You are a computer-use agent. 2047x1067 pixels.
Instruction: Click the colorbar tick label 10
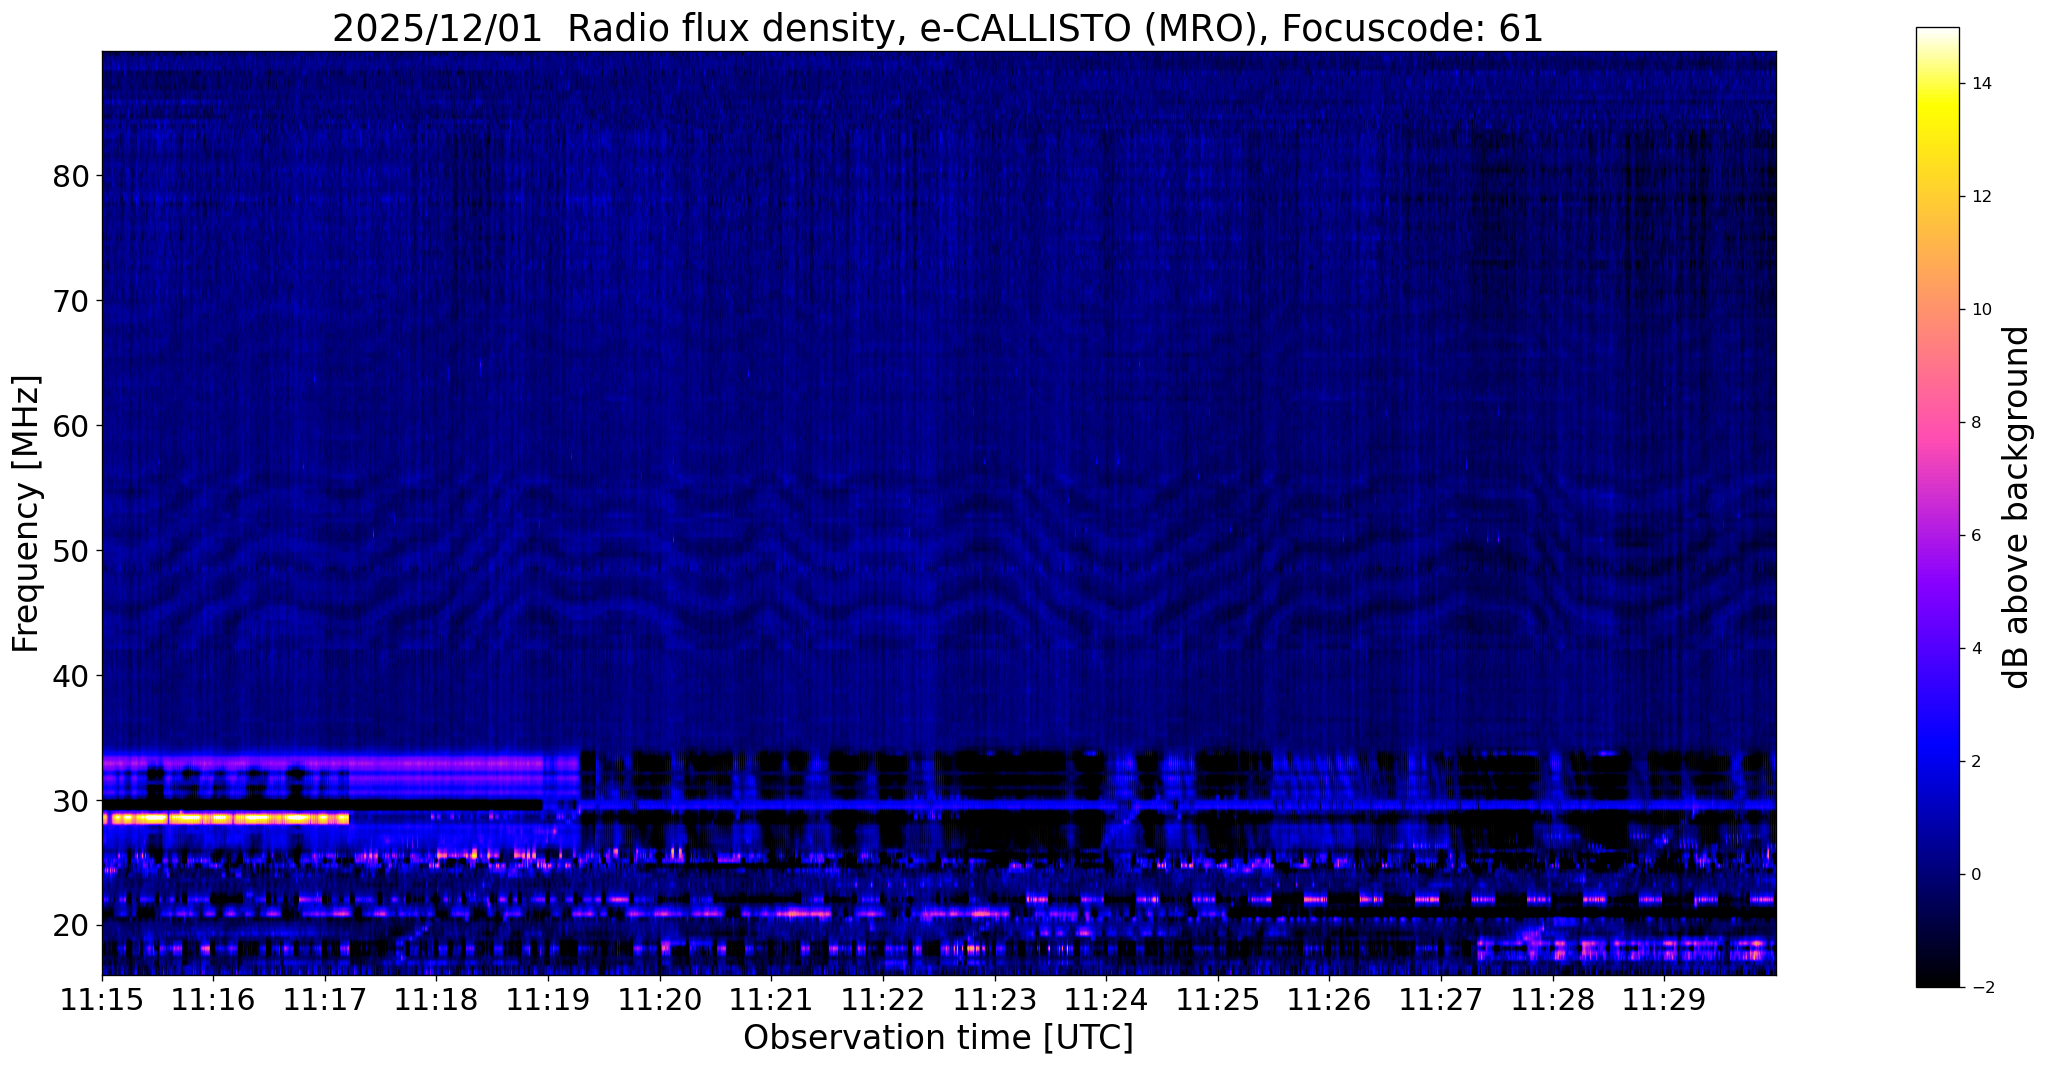click(1981, 310)
